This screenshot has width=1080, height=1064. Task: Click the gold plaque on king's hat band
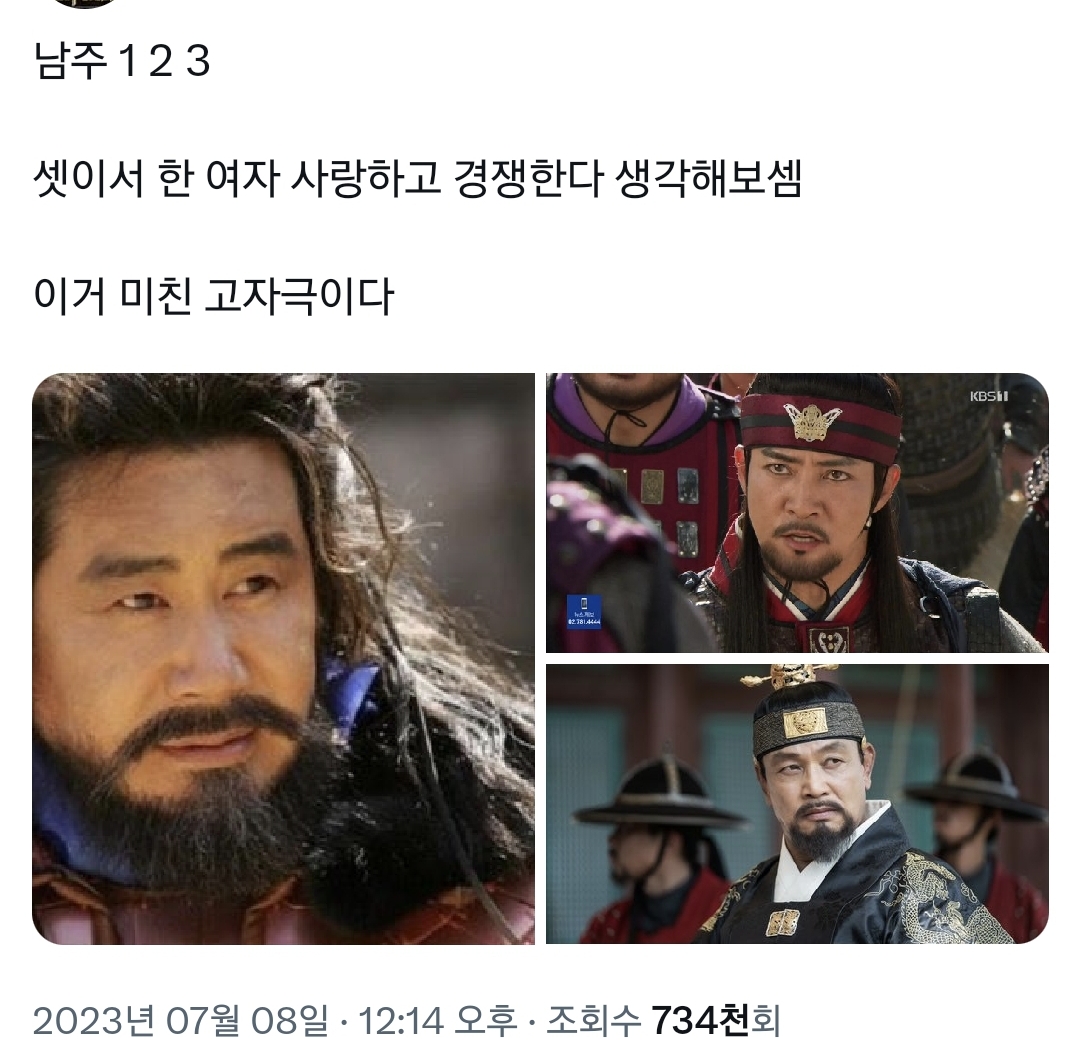point(805,723)
